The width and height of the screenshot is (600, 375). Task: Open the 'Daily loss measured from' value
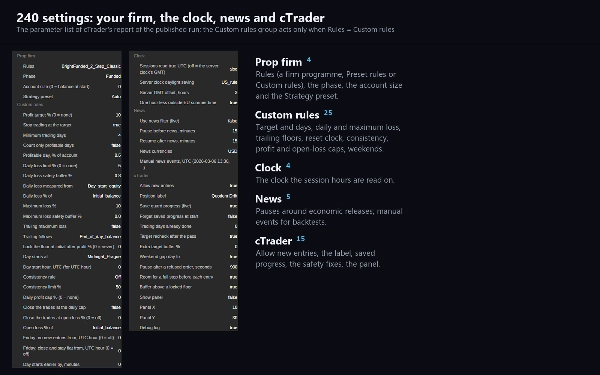pyautogui.click(x=104, y=186)
